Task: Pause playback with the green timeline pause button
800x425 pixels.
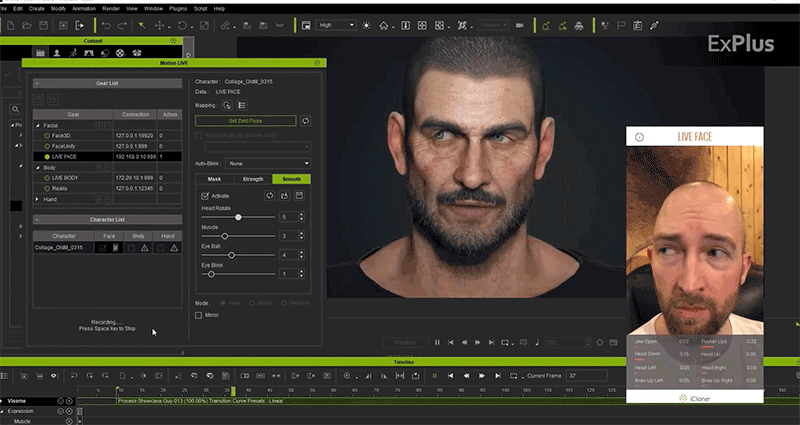Action: [435, 376]
